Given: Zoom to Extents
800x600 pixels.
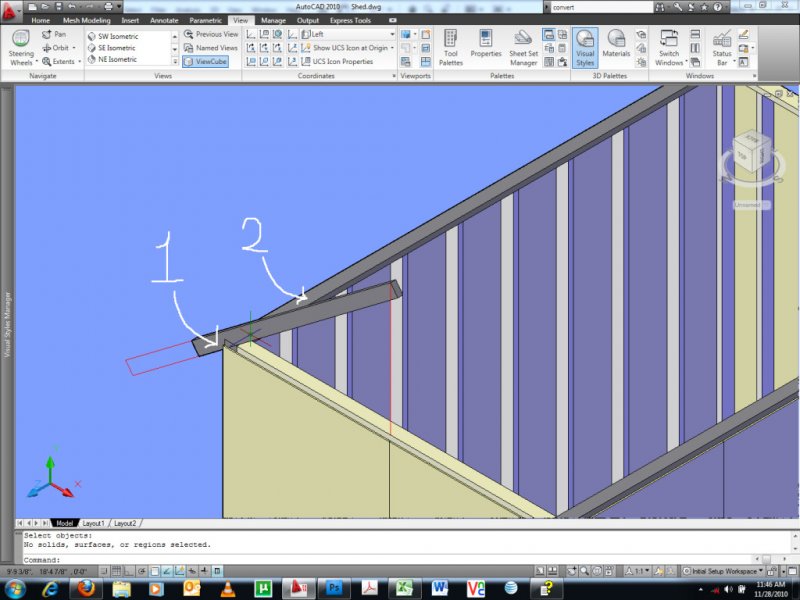Looking at the screenshot, I should click(58, 61).
